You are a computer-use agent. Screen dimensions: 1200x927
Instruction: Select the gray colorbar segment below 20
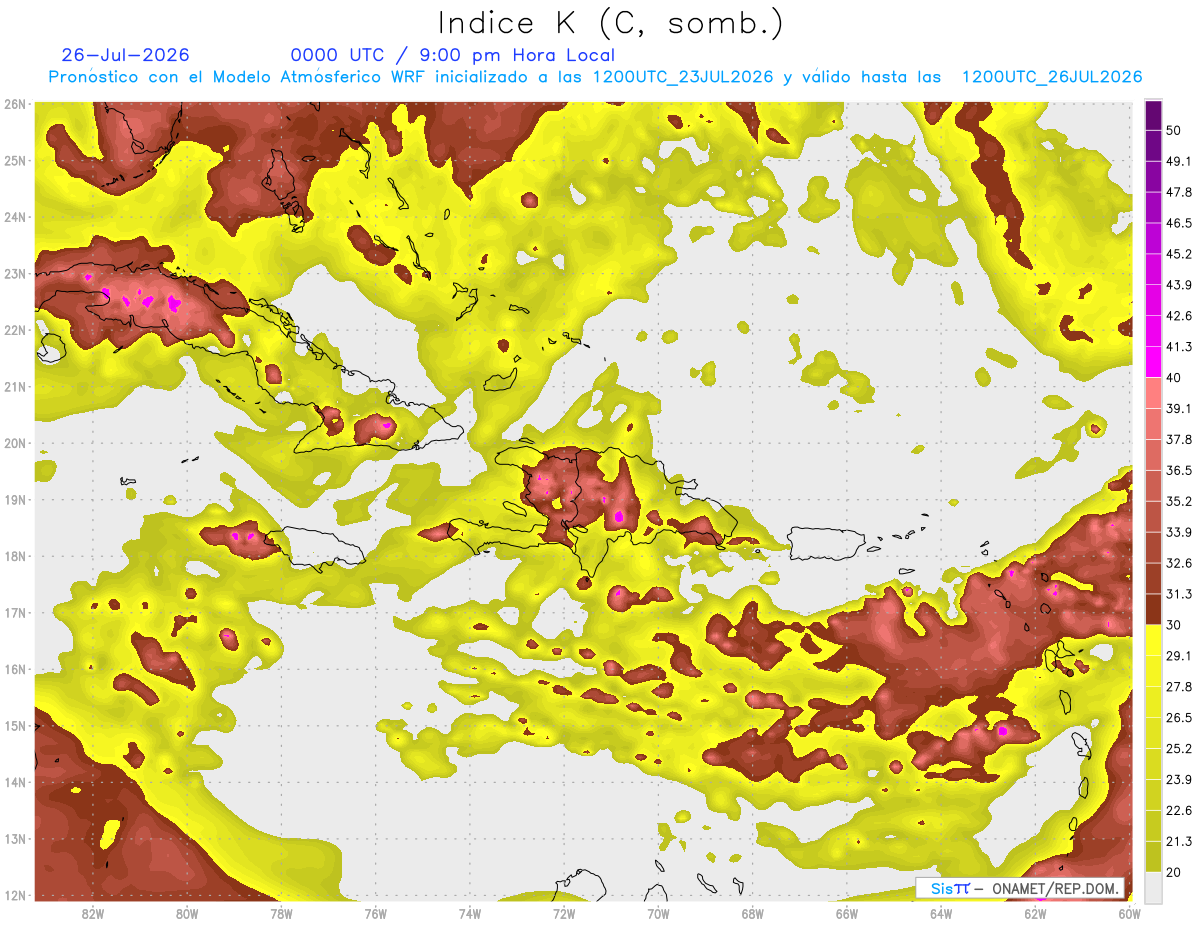point(1153,886)
